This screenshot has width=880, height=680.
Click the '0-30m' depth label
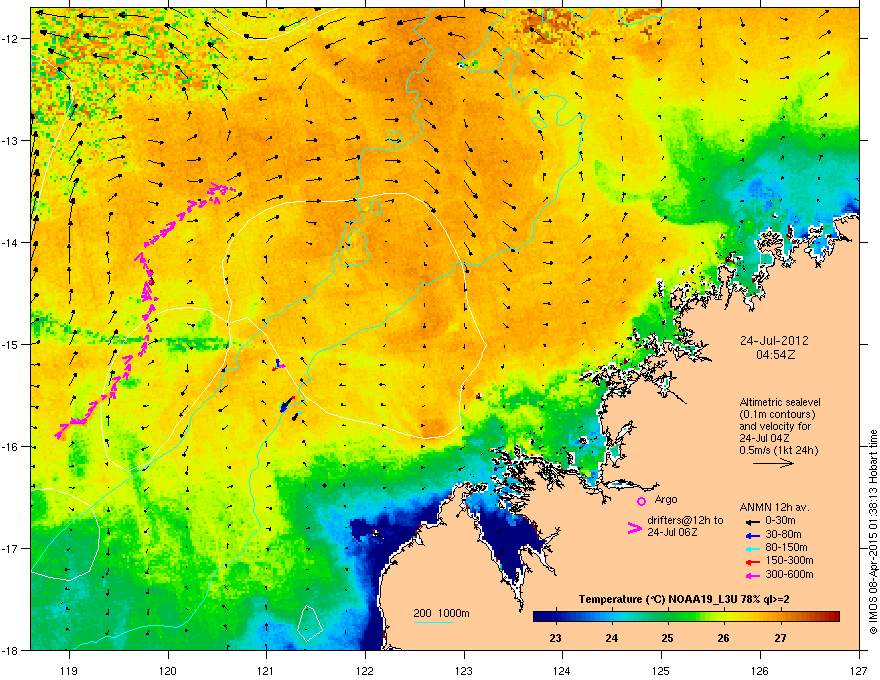(x=781, y=521)
